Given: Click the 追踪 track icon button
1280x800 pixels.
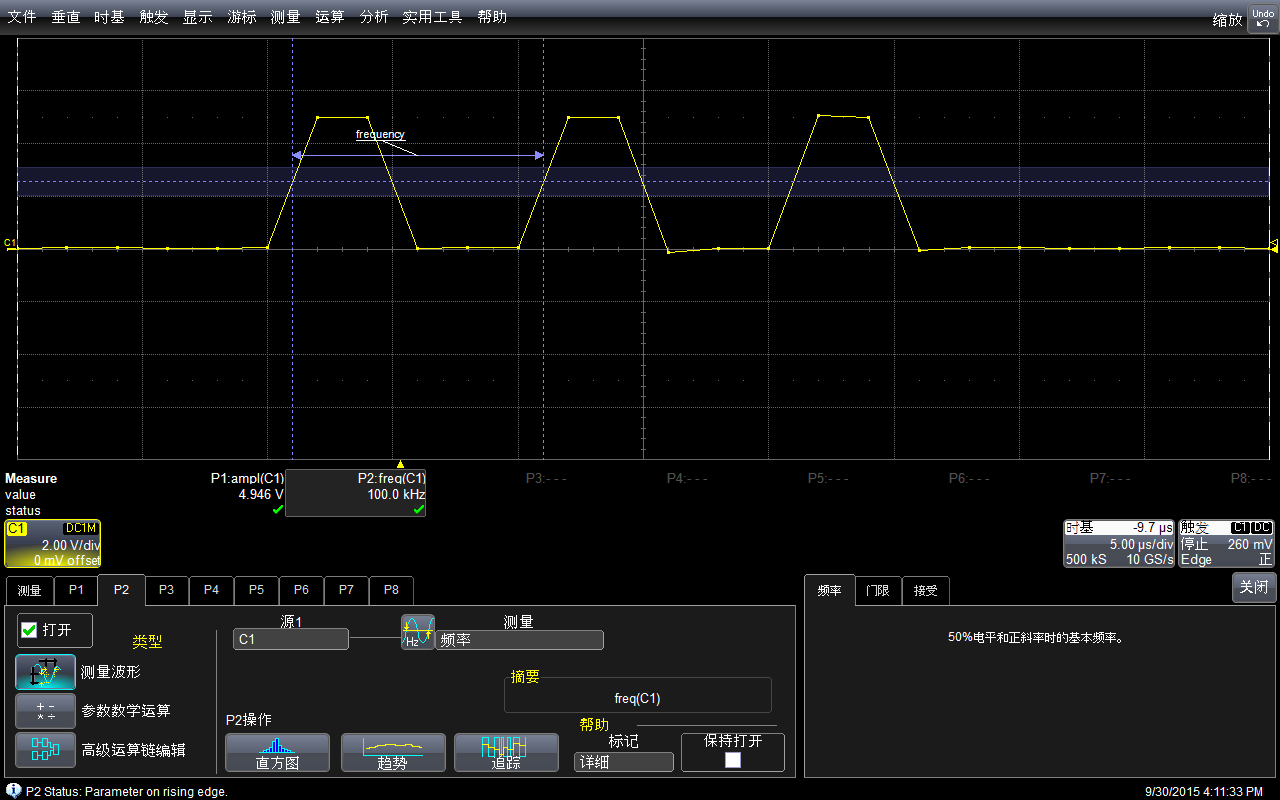Looking at the screenshot, I should coord(506,753).
